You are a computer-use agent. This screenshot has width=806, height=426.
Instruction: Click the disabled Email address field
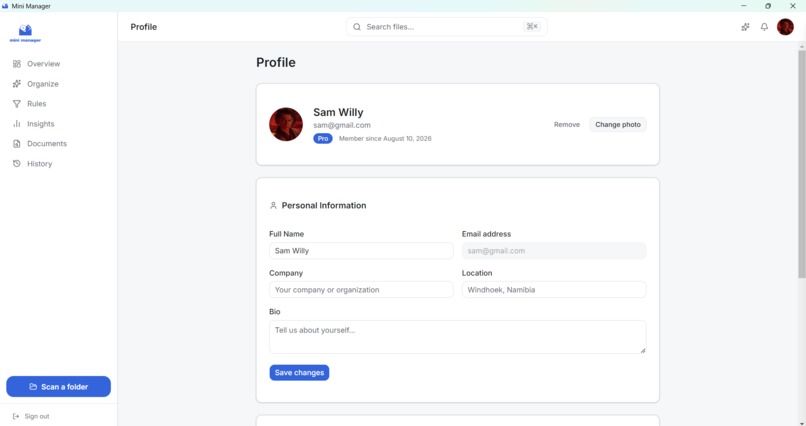pos(554,251)
